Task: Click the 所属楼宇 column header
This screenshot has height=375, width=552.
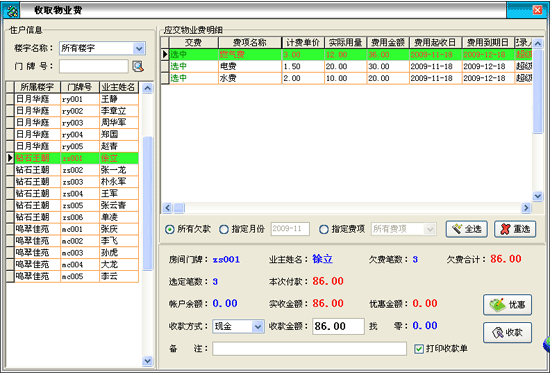Action: [37, 87]
